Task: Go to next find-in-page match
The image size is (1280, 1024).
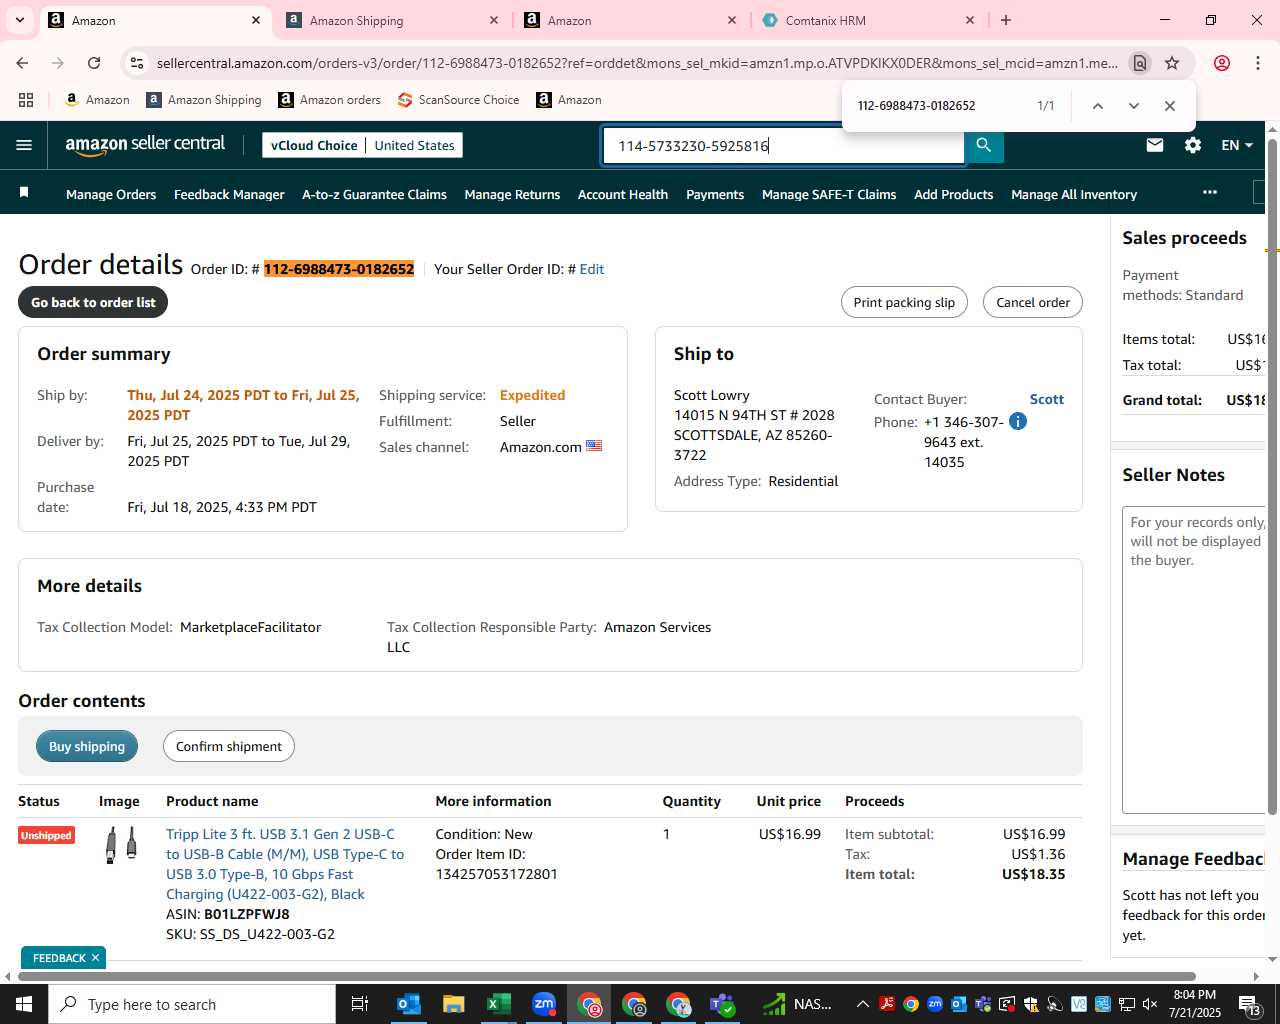Action: point(1134,106)
